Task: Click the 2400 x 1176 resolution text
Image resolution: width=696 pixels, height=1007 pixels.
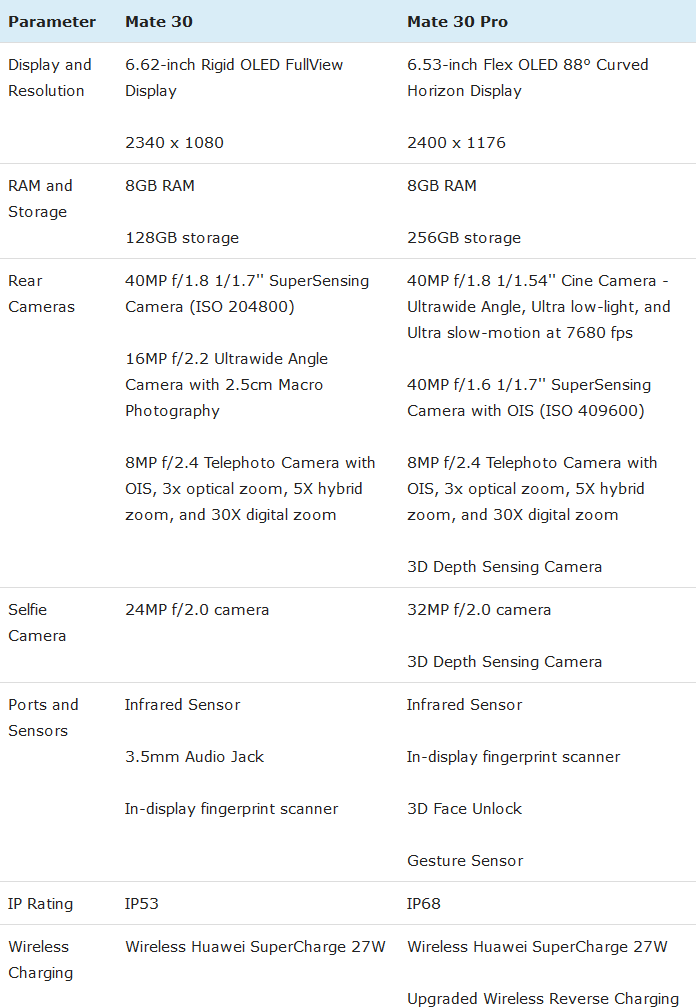Action: pos(456,142)
